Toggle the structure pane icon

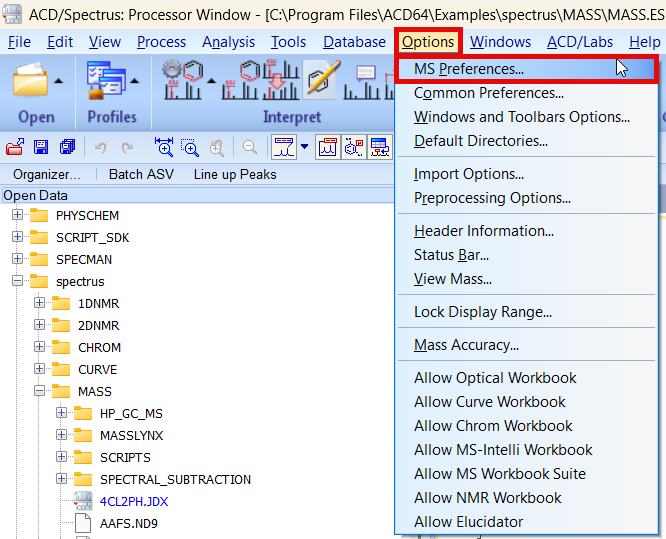coord(354,147)
